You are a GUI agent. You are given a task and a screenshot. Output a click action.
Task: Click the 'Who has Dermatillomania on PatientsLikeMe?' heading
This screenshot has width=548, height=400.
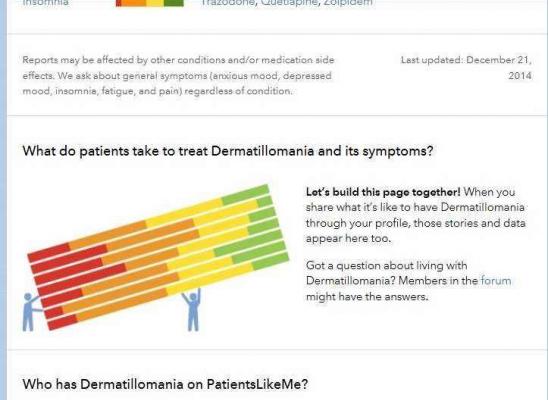tap(165, 384)
